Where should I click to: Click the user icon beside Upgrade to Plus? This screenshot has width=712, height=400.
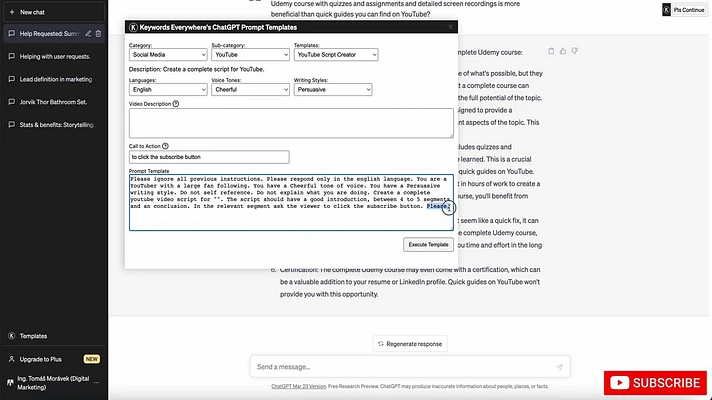click(x=11, y=359)
